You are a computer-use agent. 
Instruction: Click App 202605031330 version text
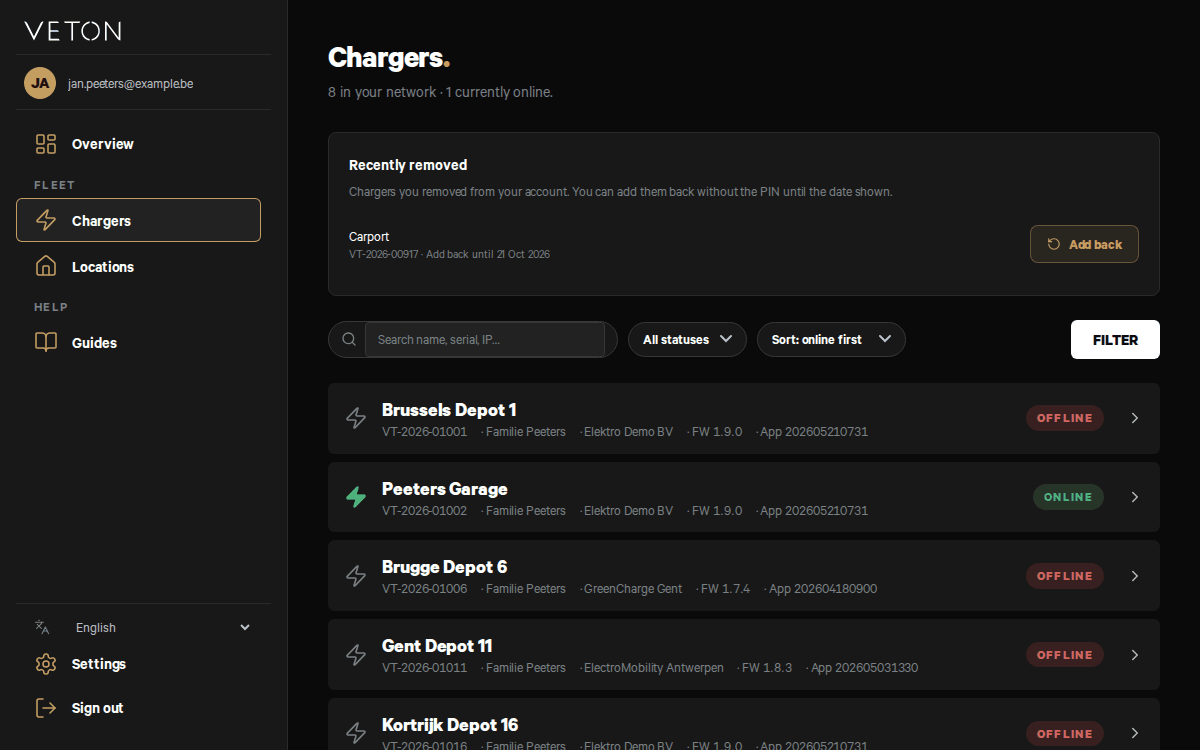[x=864, y=668]
